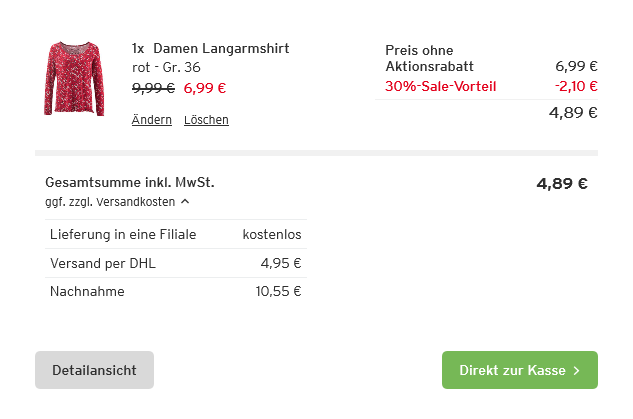Click the arrow icon on the Kasse button
This screenshot has height=419, width=633.
(577, 371)
